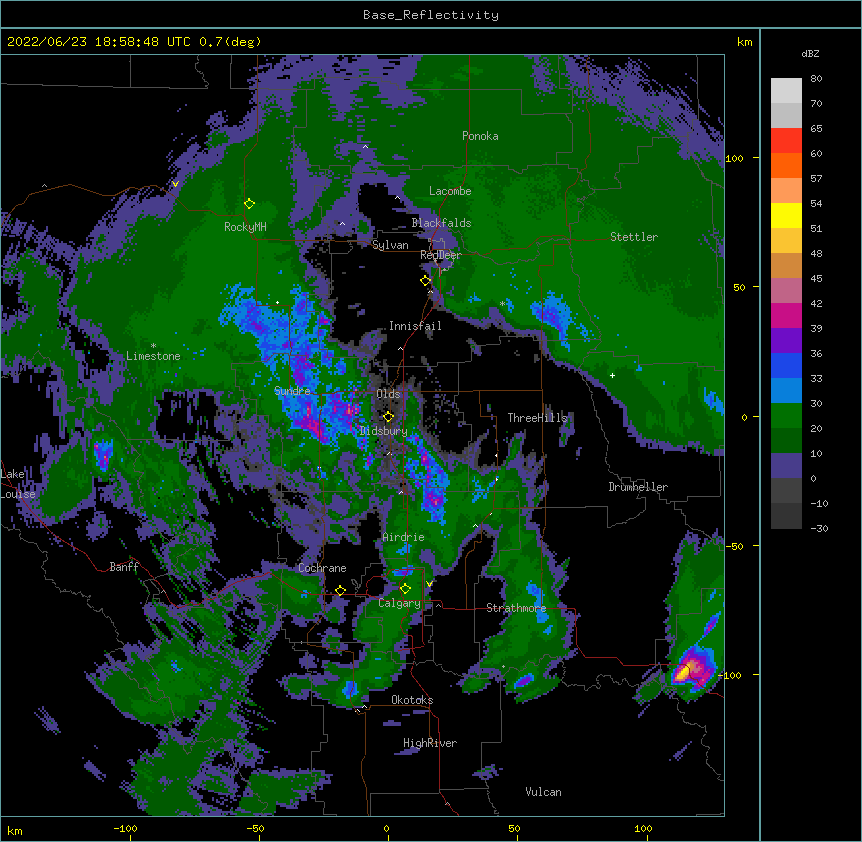This screenshot has width=862, height=842.
Task: Click the RedDeer city label
Action: click(440, 255)
